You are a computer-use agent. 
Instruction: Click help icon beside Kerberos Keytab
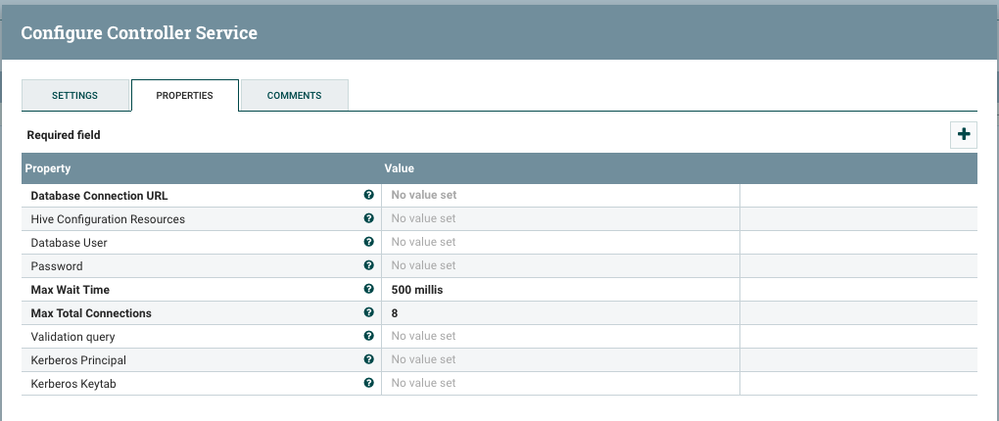tap(369, 383)
